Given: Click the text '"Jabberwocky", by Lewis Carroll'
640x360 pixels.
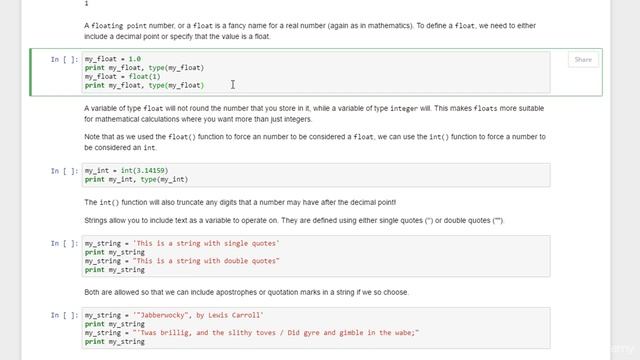Looking at the screenshot, I should 198,315.
